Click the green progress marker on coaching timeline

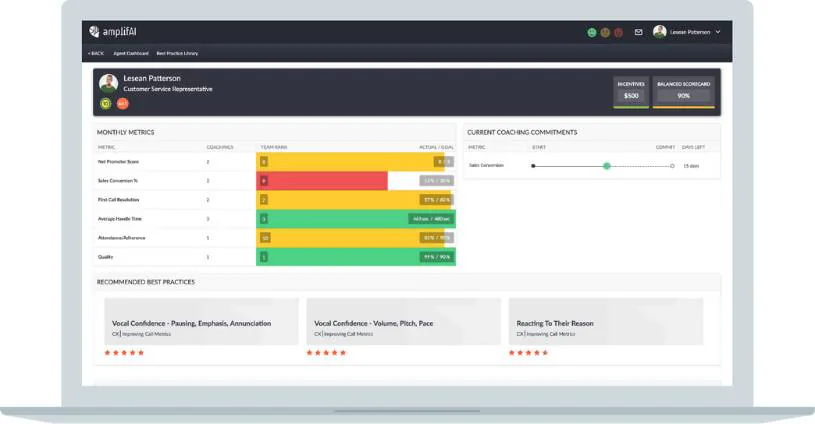pyautogui.click(x=607, y=166)
